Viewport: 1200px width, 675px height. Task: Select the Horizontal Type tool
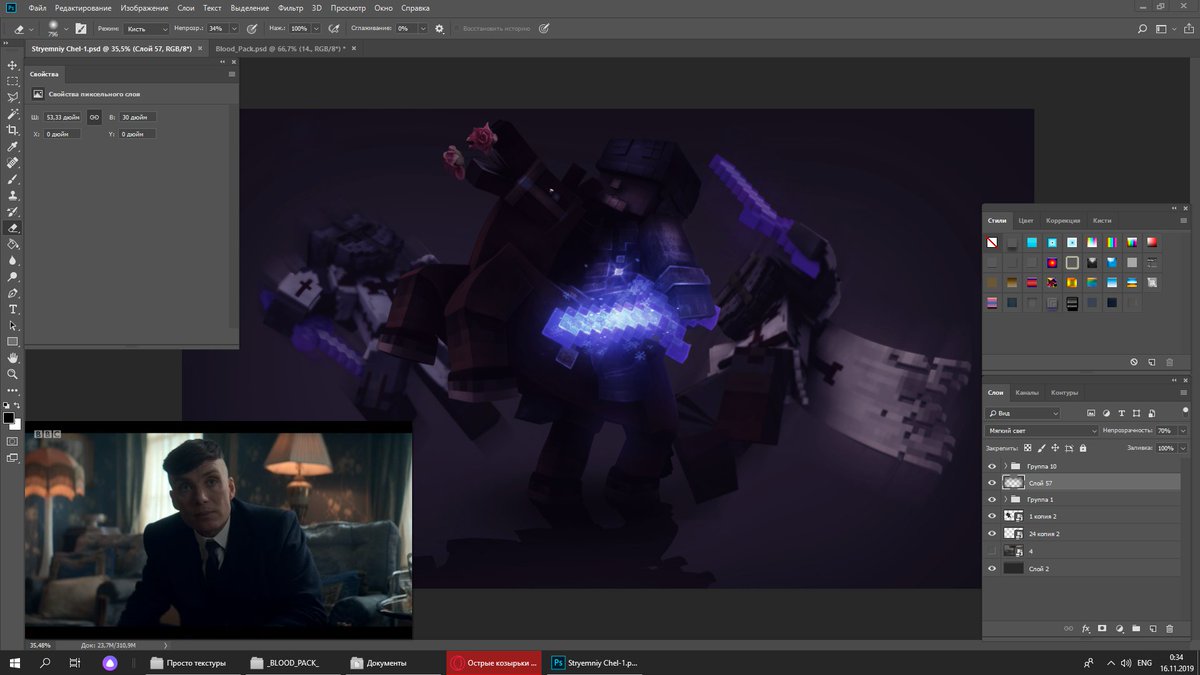[13, 310]
